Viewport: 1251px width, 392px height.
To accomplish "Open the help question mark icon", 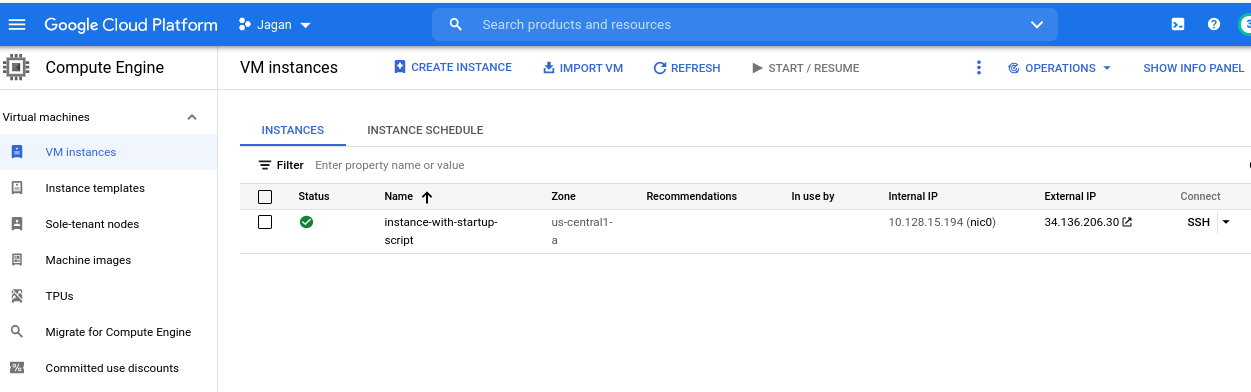I will [1214, 24].
